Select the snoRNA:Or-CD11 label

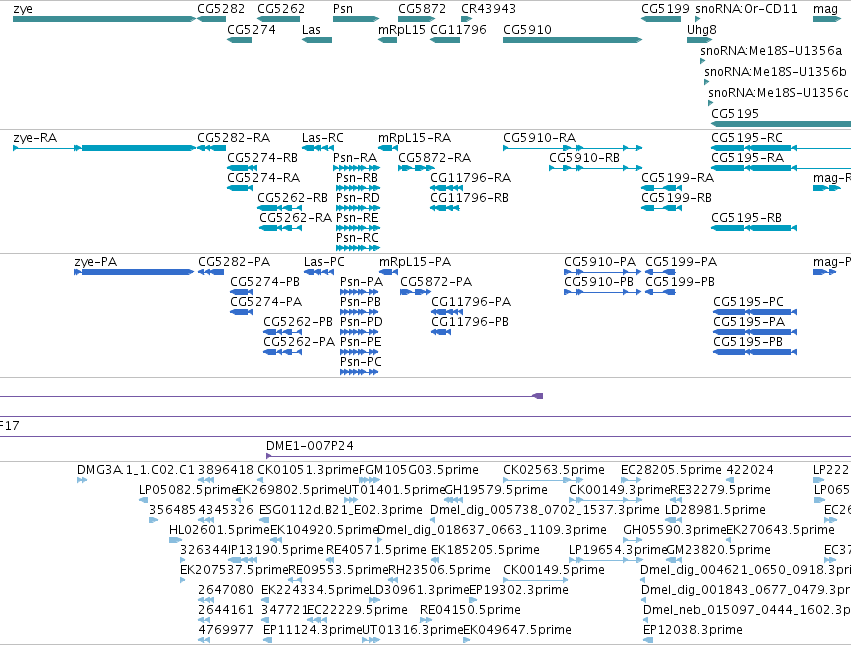(746, 9)
